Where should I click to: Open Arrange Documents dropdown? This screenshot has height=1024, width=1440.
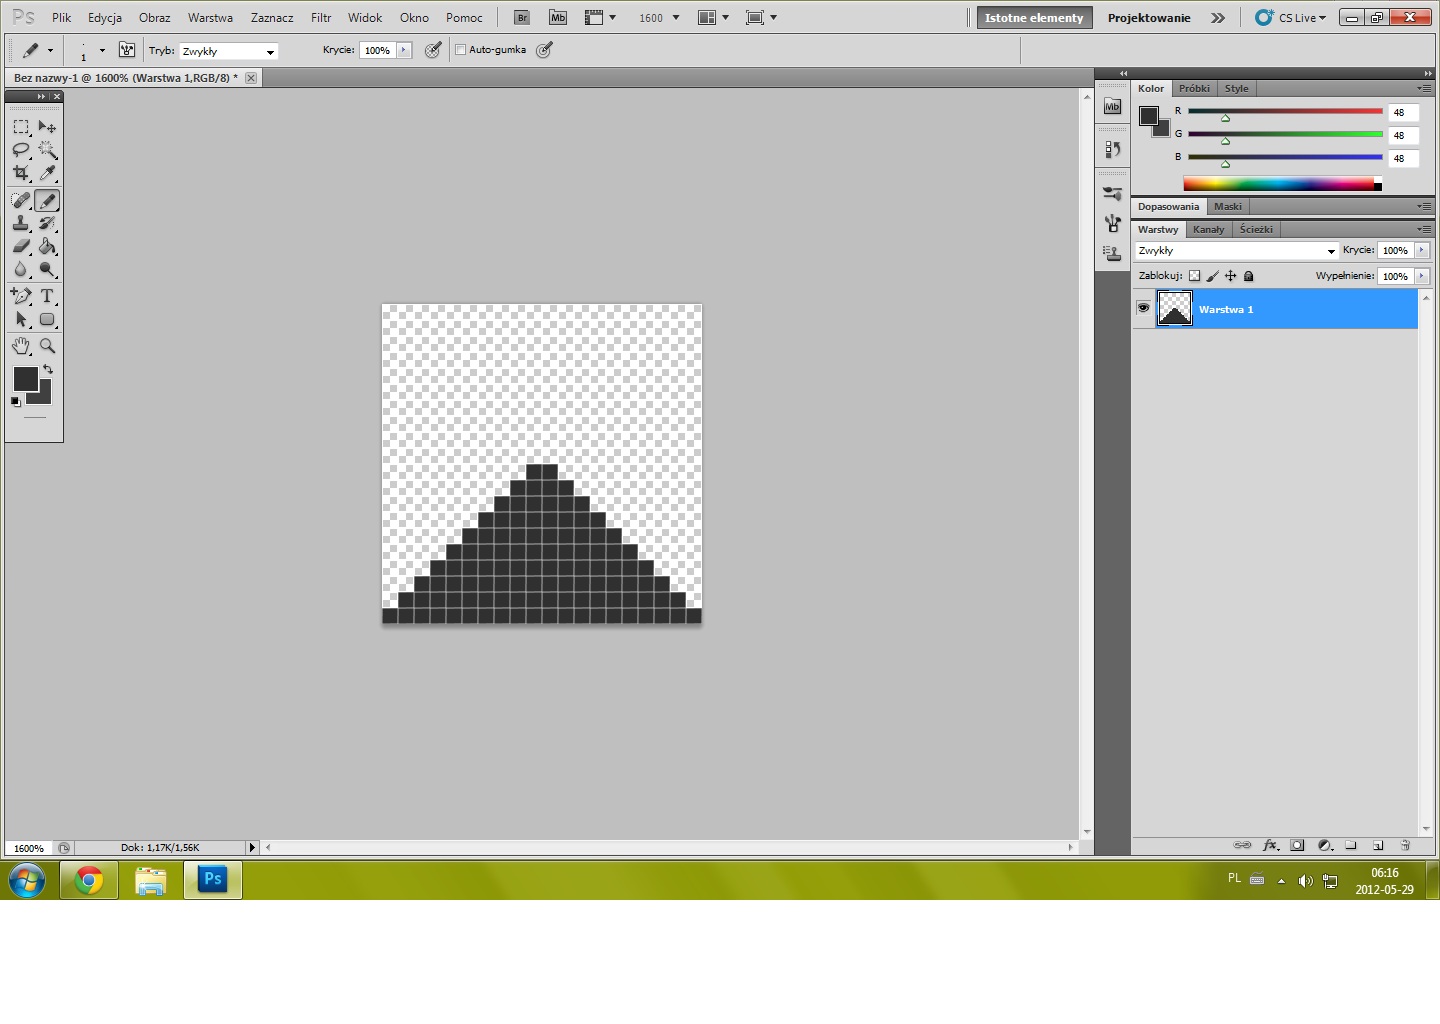714,17
